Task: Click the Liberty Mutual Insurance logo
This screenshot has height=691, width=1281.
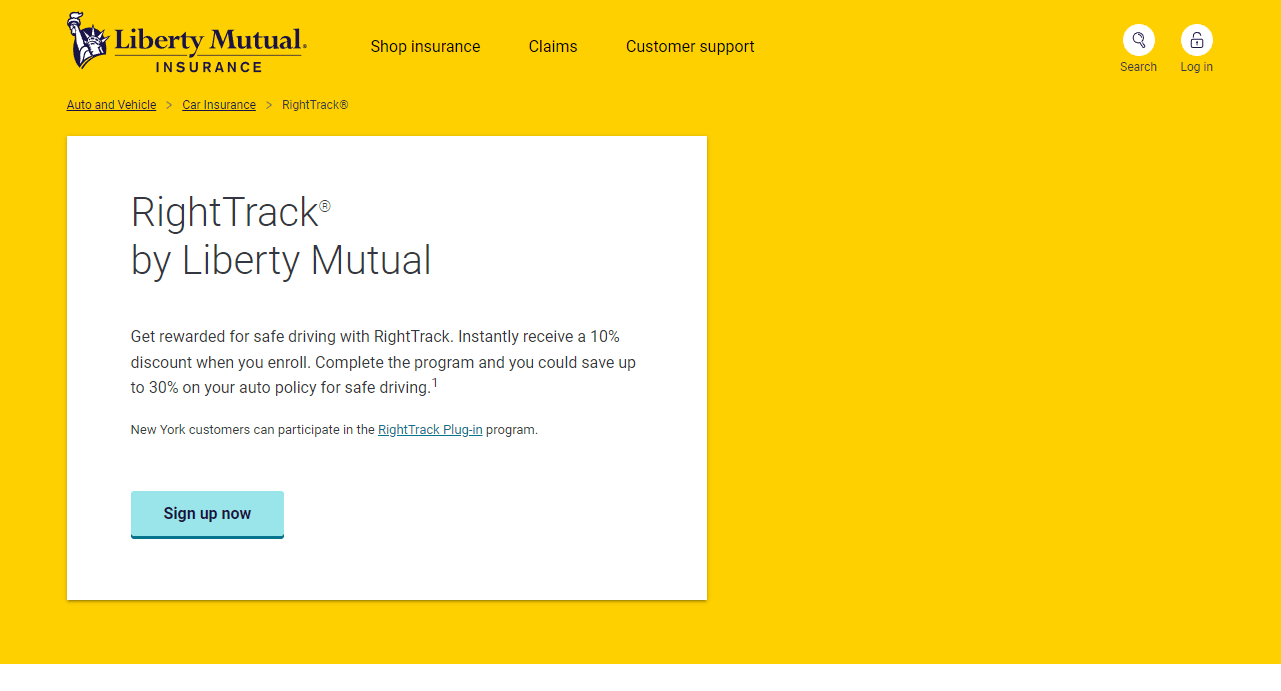Action: pyautogui.click(x=187, y=42)
